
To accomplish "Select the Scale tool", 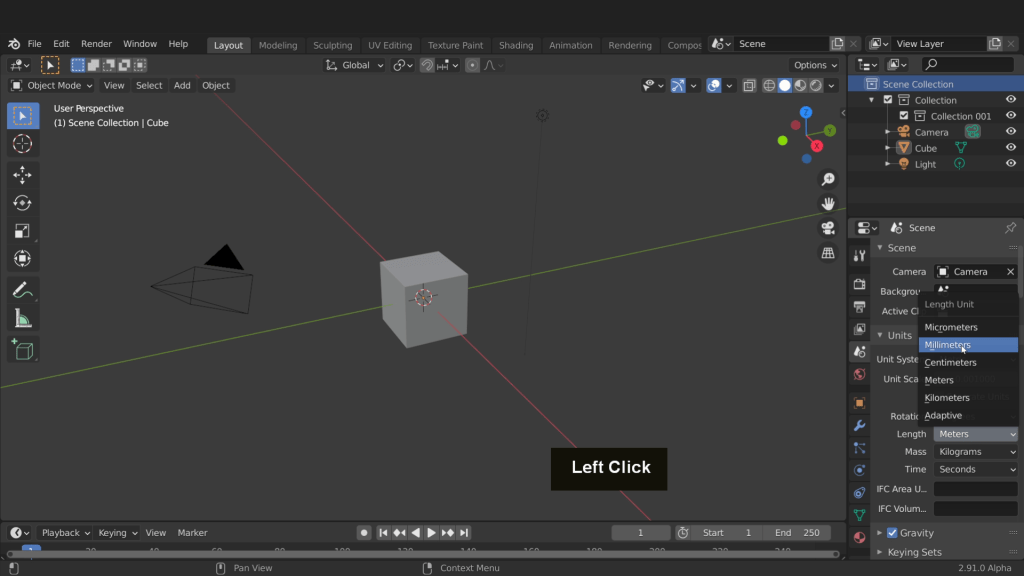I will point(22,231).
